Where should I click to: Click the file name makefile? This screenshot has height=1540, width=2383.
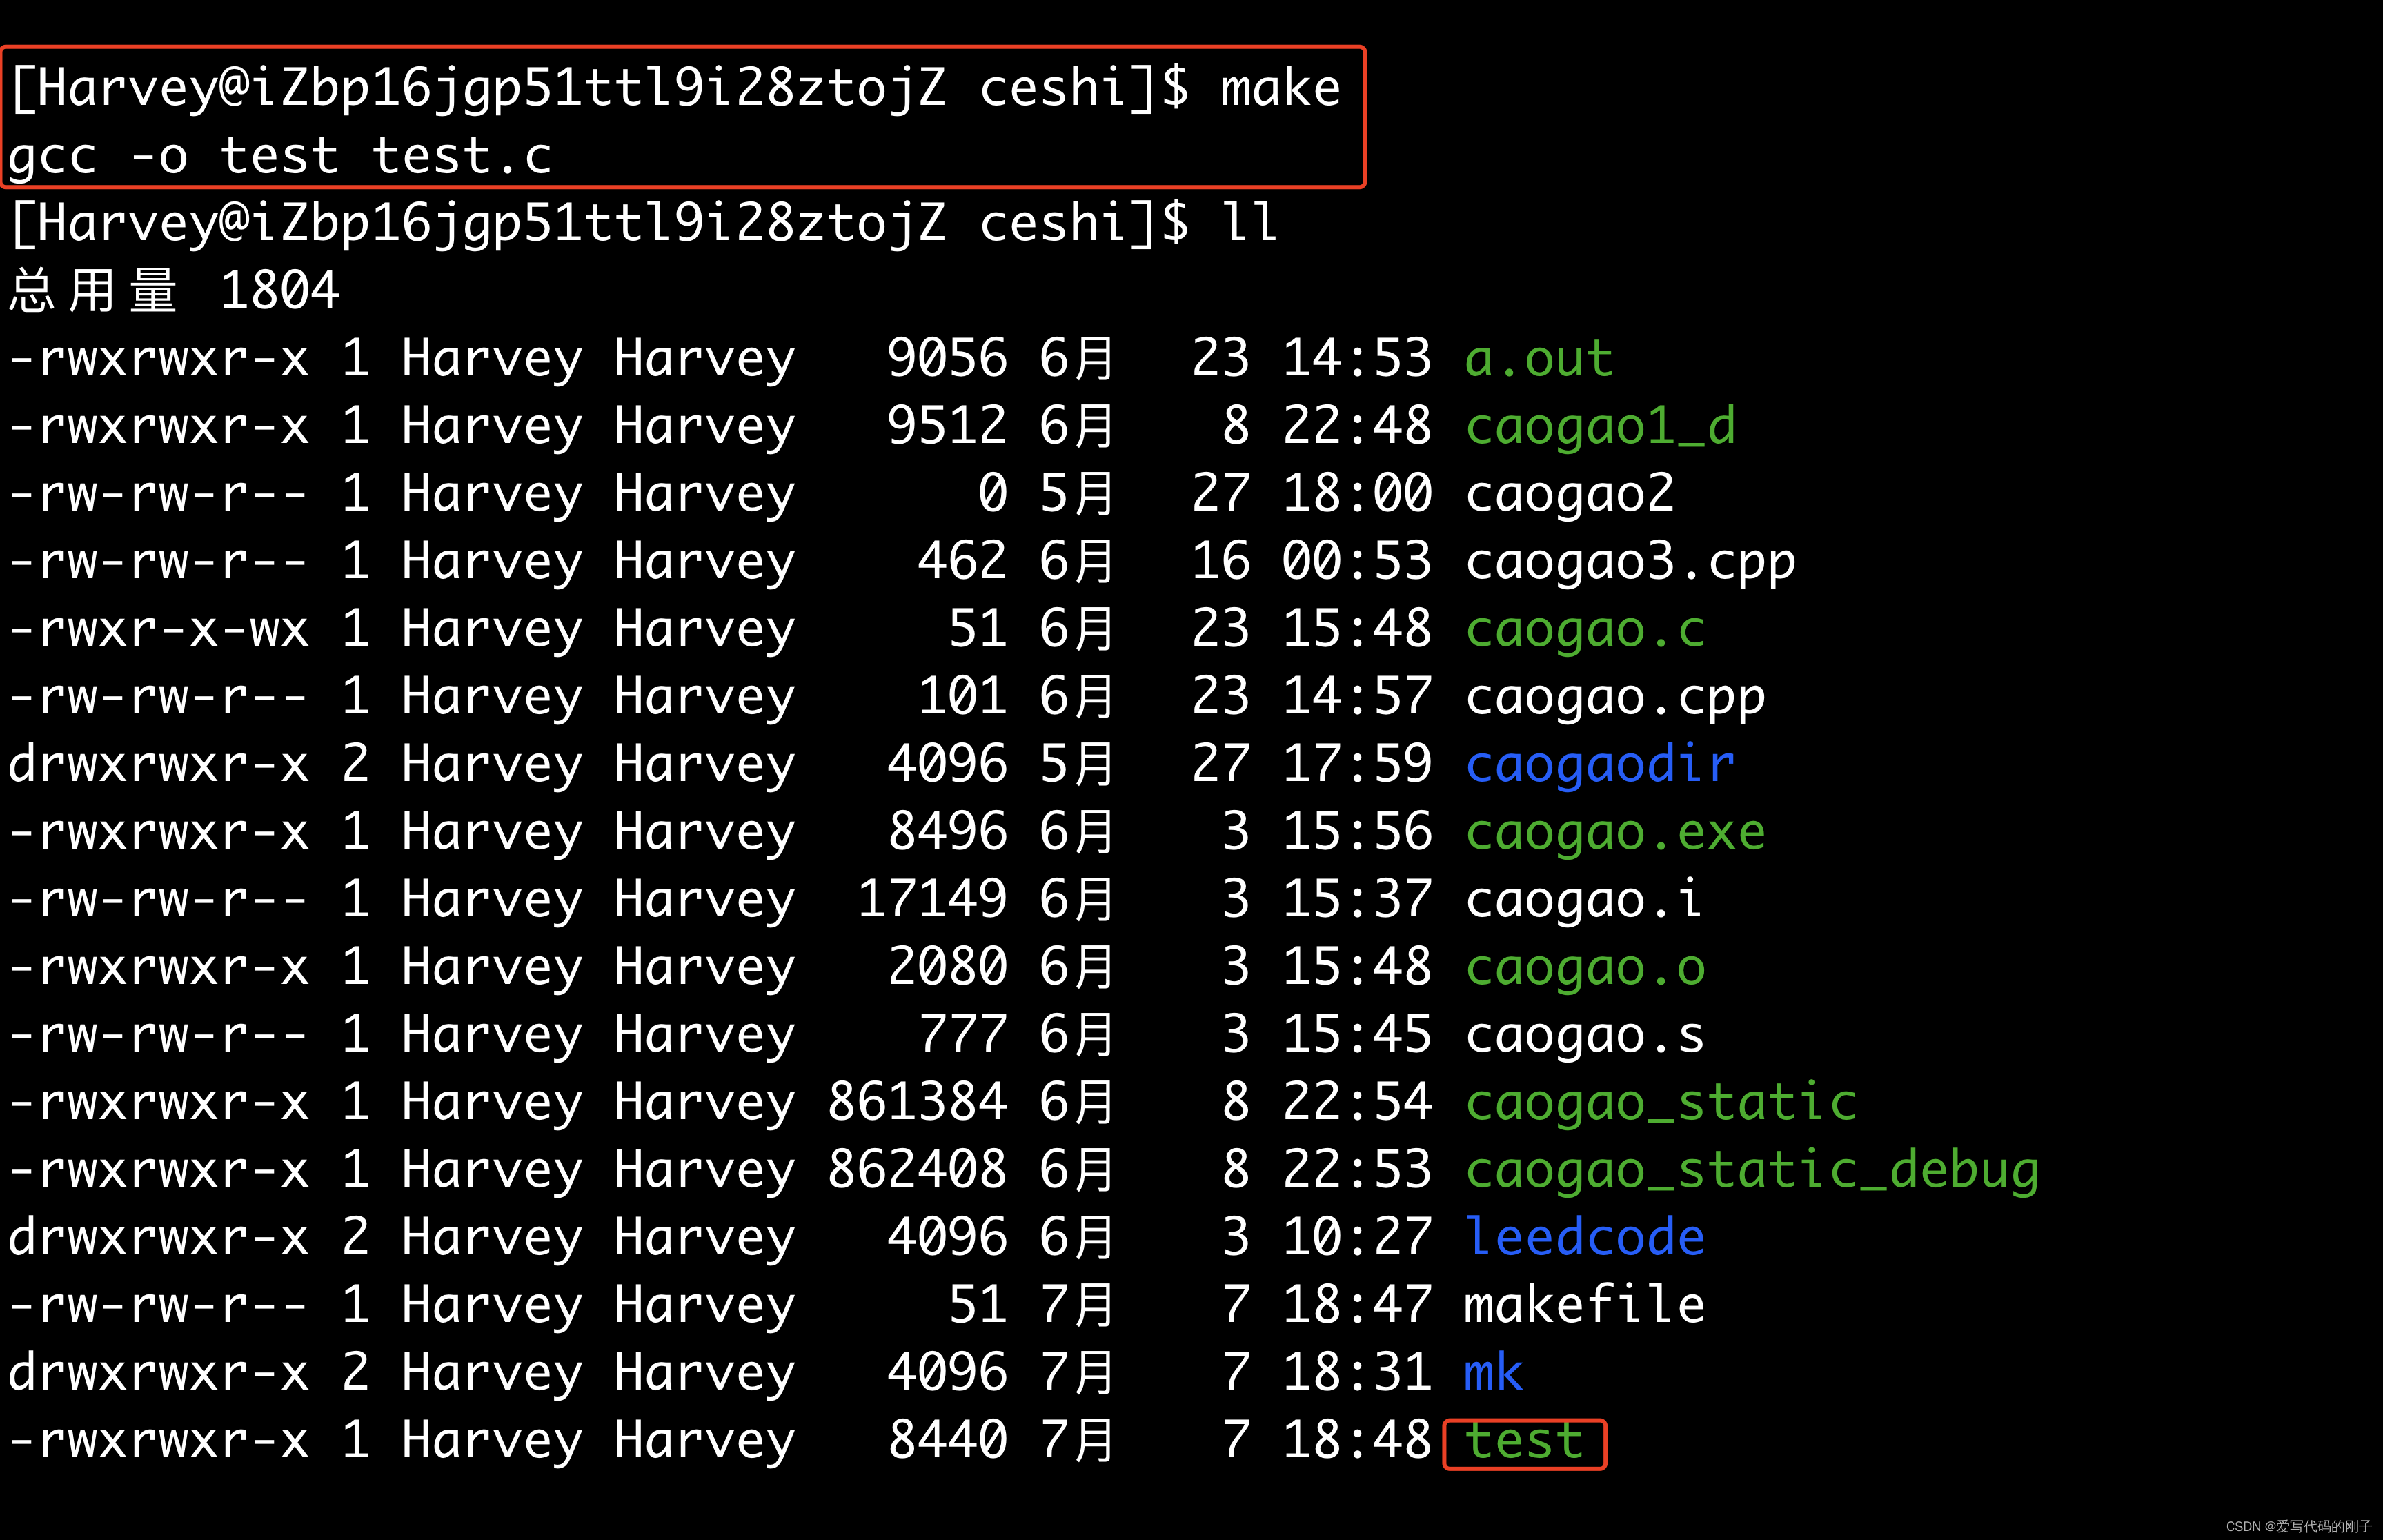pos(1585,1305)
